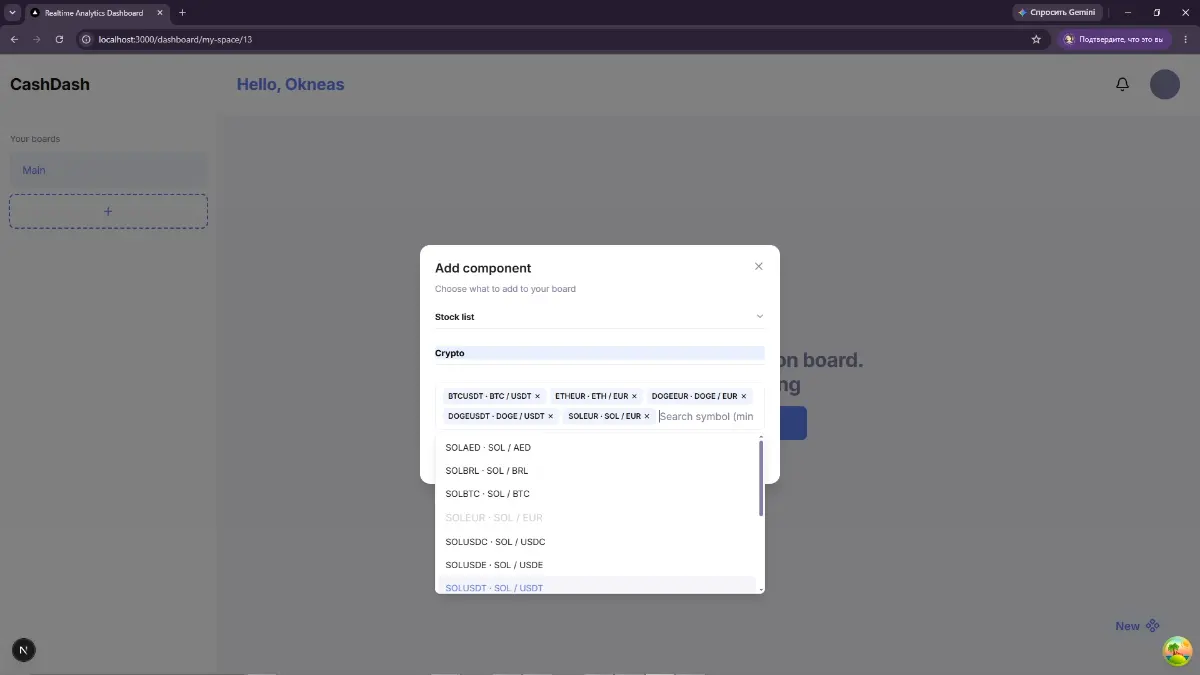Screen dimensions: 1200x675
Task: Choose SOLUSDC · SOL / USDC option
Action: [x=597, y=541]
